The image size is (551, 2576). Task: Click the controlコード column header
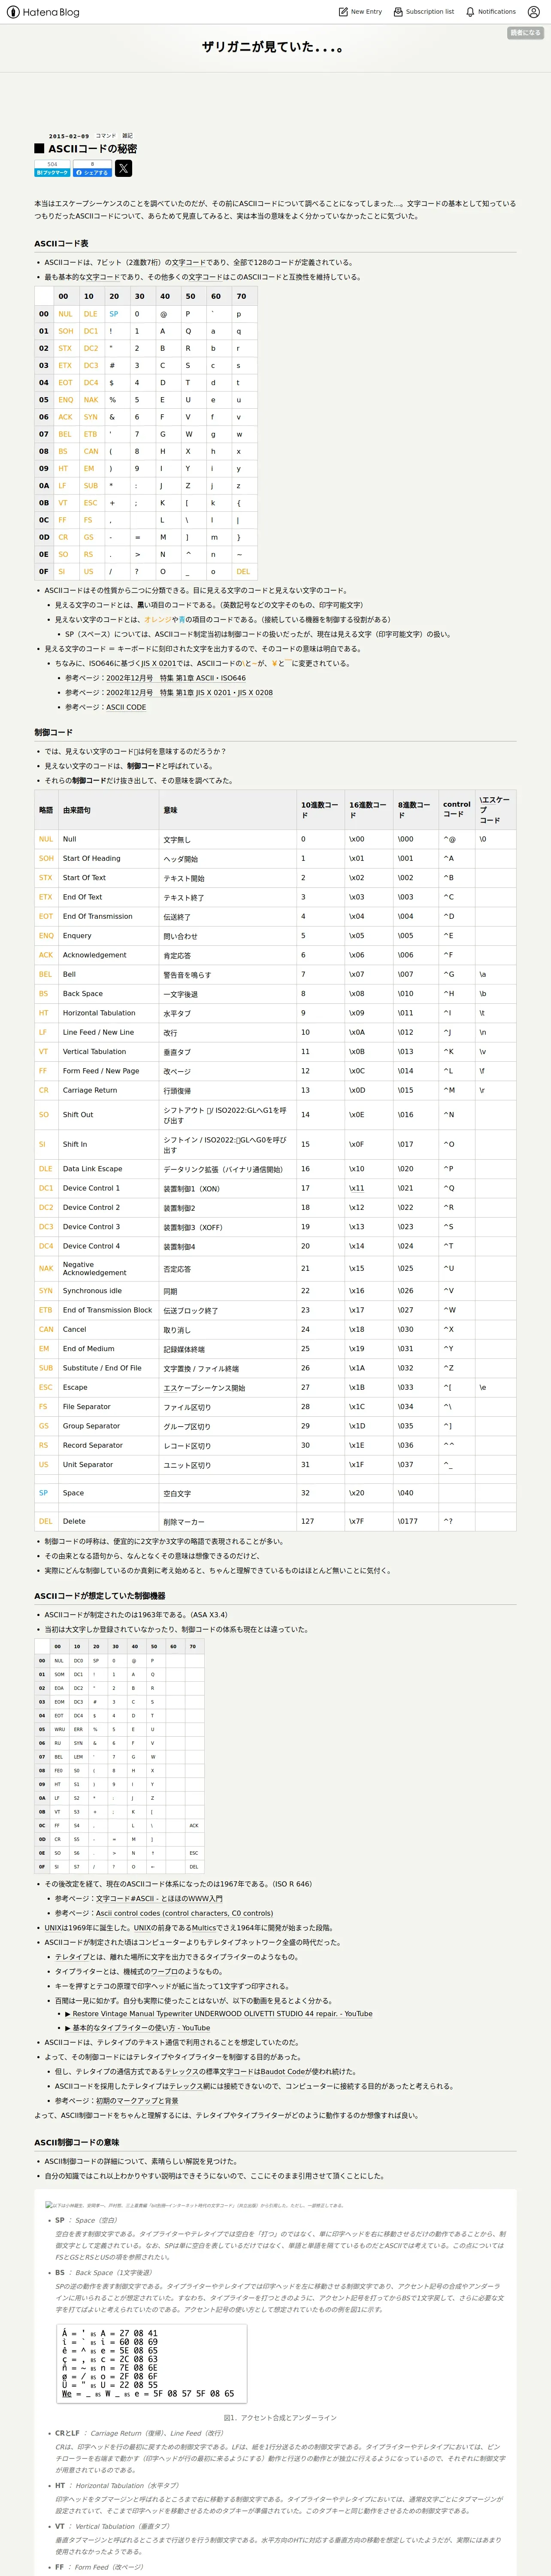point(457,810)
